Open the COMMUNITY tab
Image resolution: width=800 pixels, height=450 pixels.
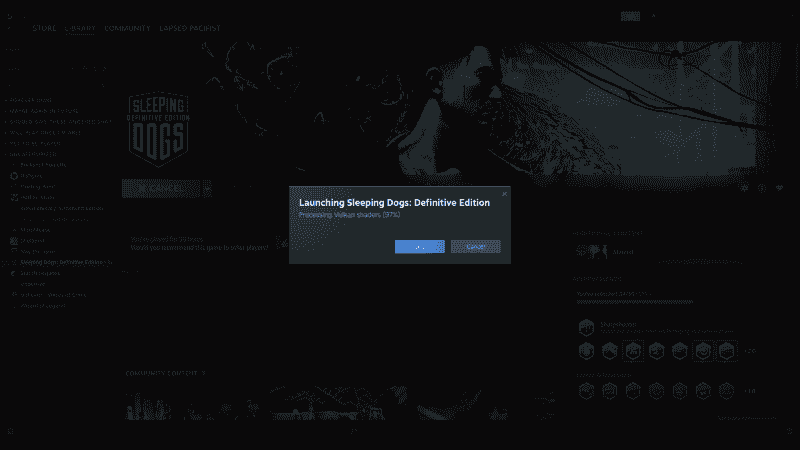tap(128, 28)
